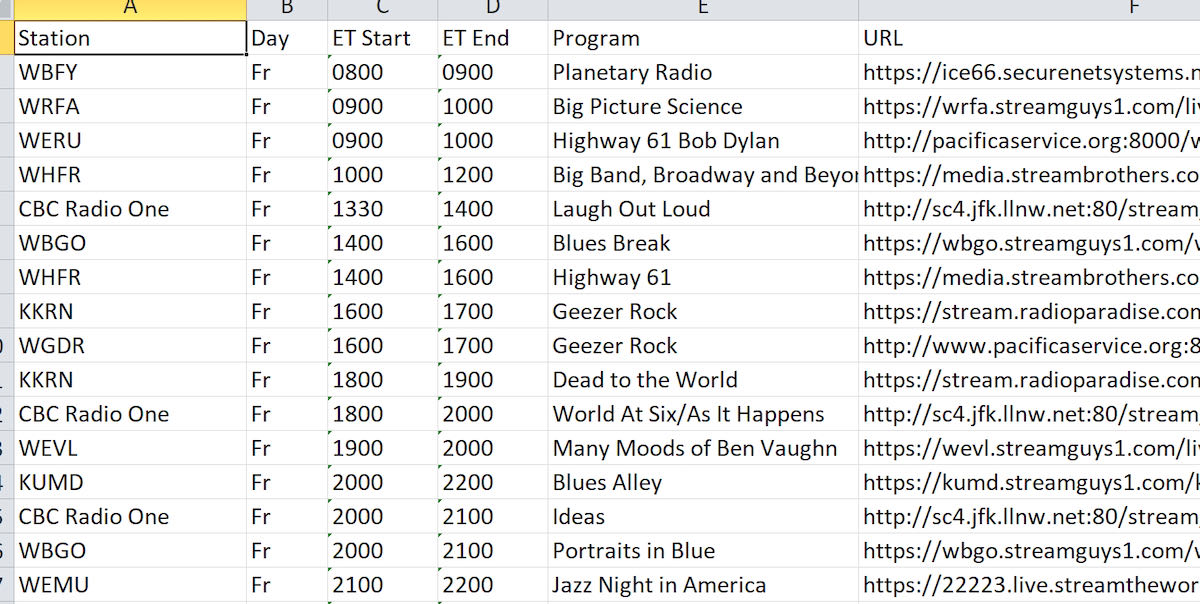The height and width of the screenshot is (604, 1200).
Task: Select the WEVL station cell
Action: click(130, 448)
